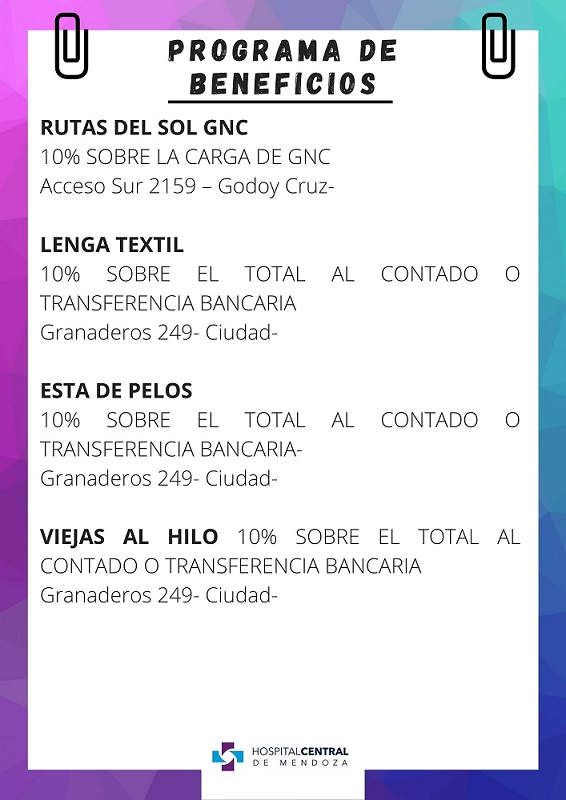
Task: Click the right paperclip icon
Action: (x=499, y=46)
